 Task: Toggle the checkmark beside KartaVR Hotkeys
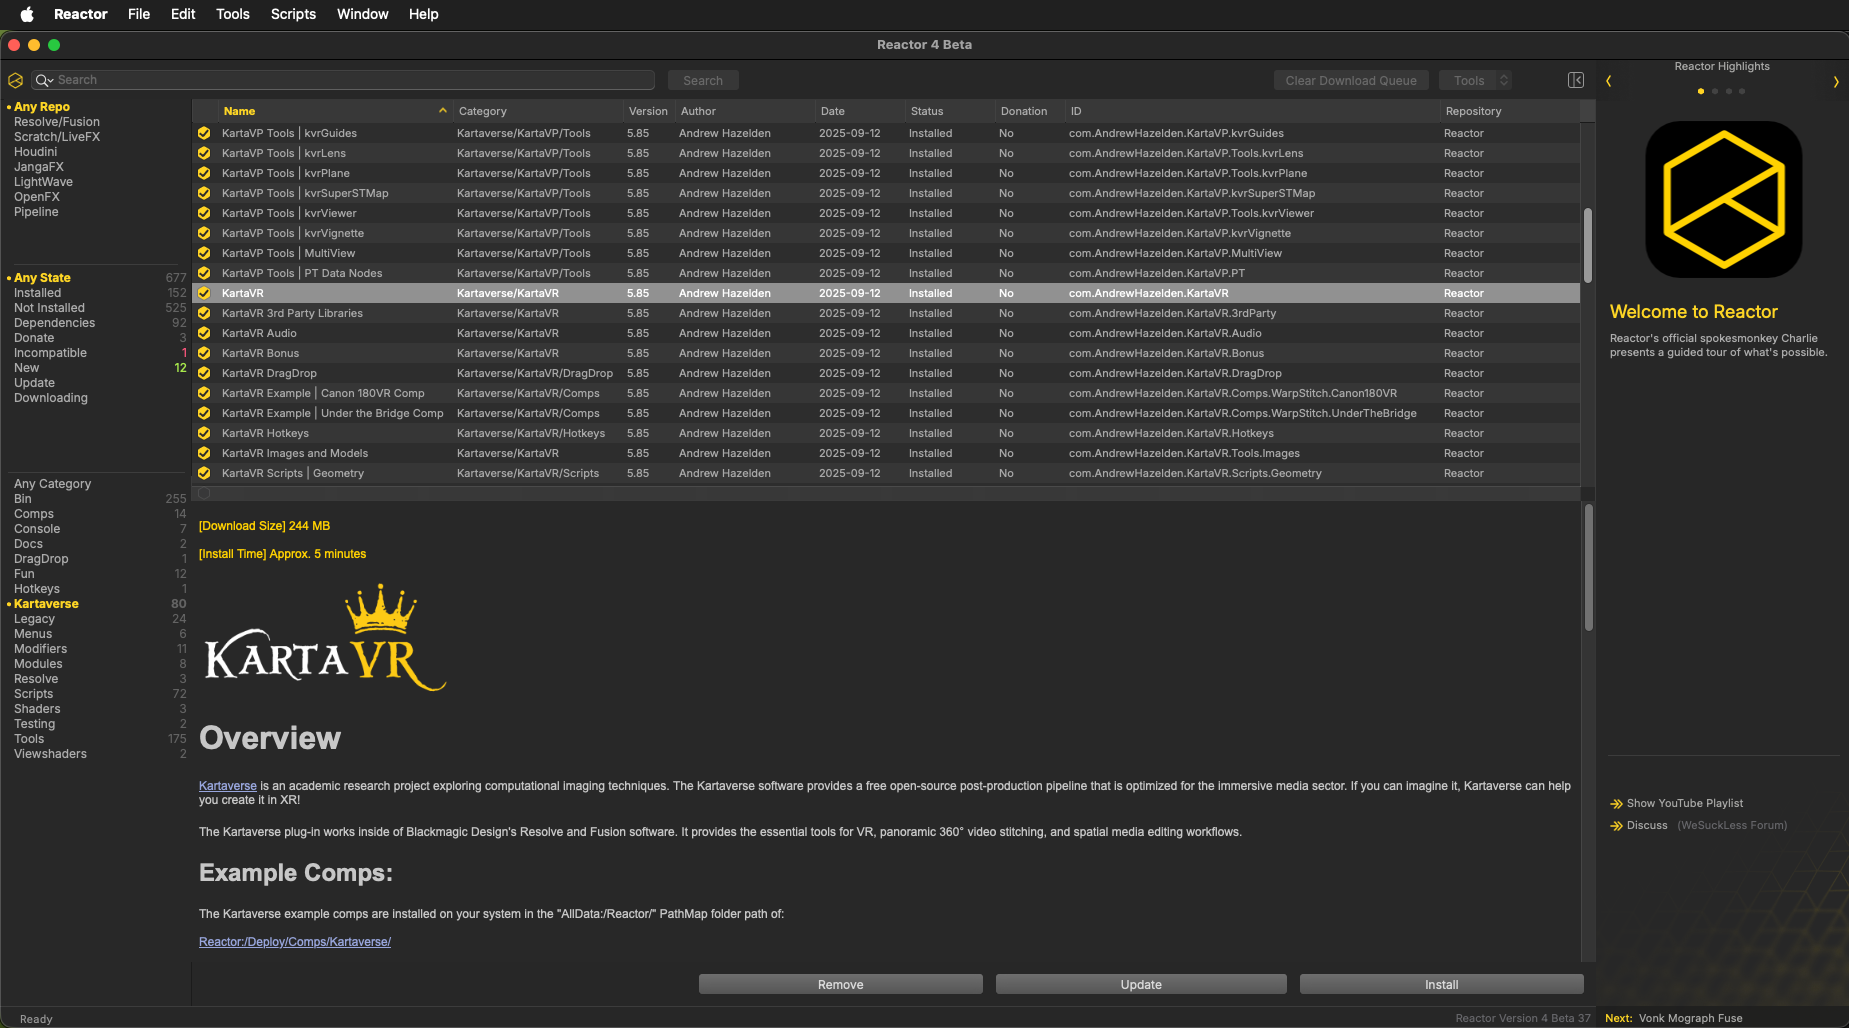pyautogui.click(x=203, y=433)
